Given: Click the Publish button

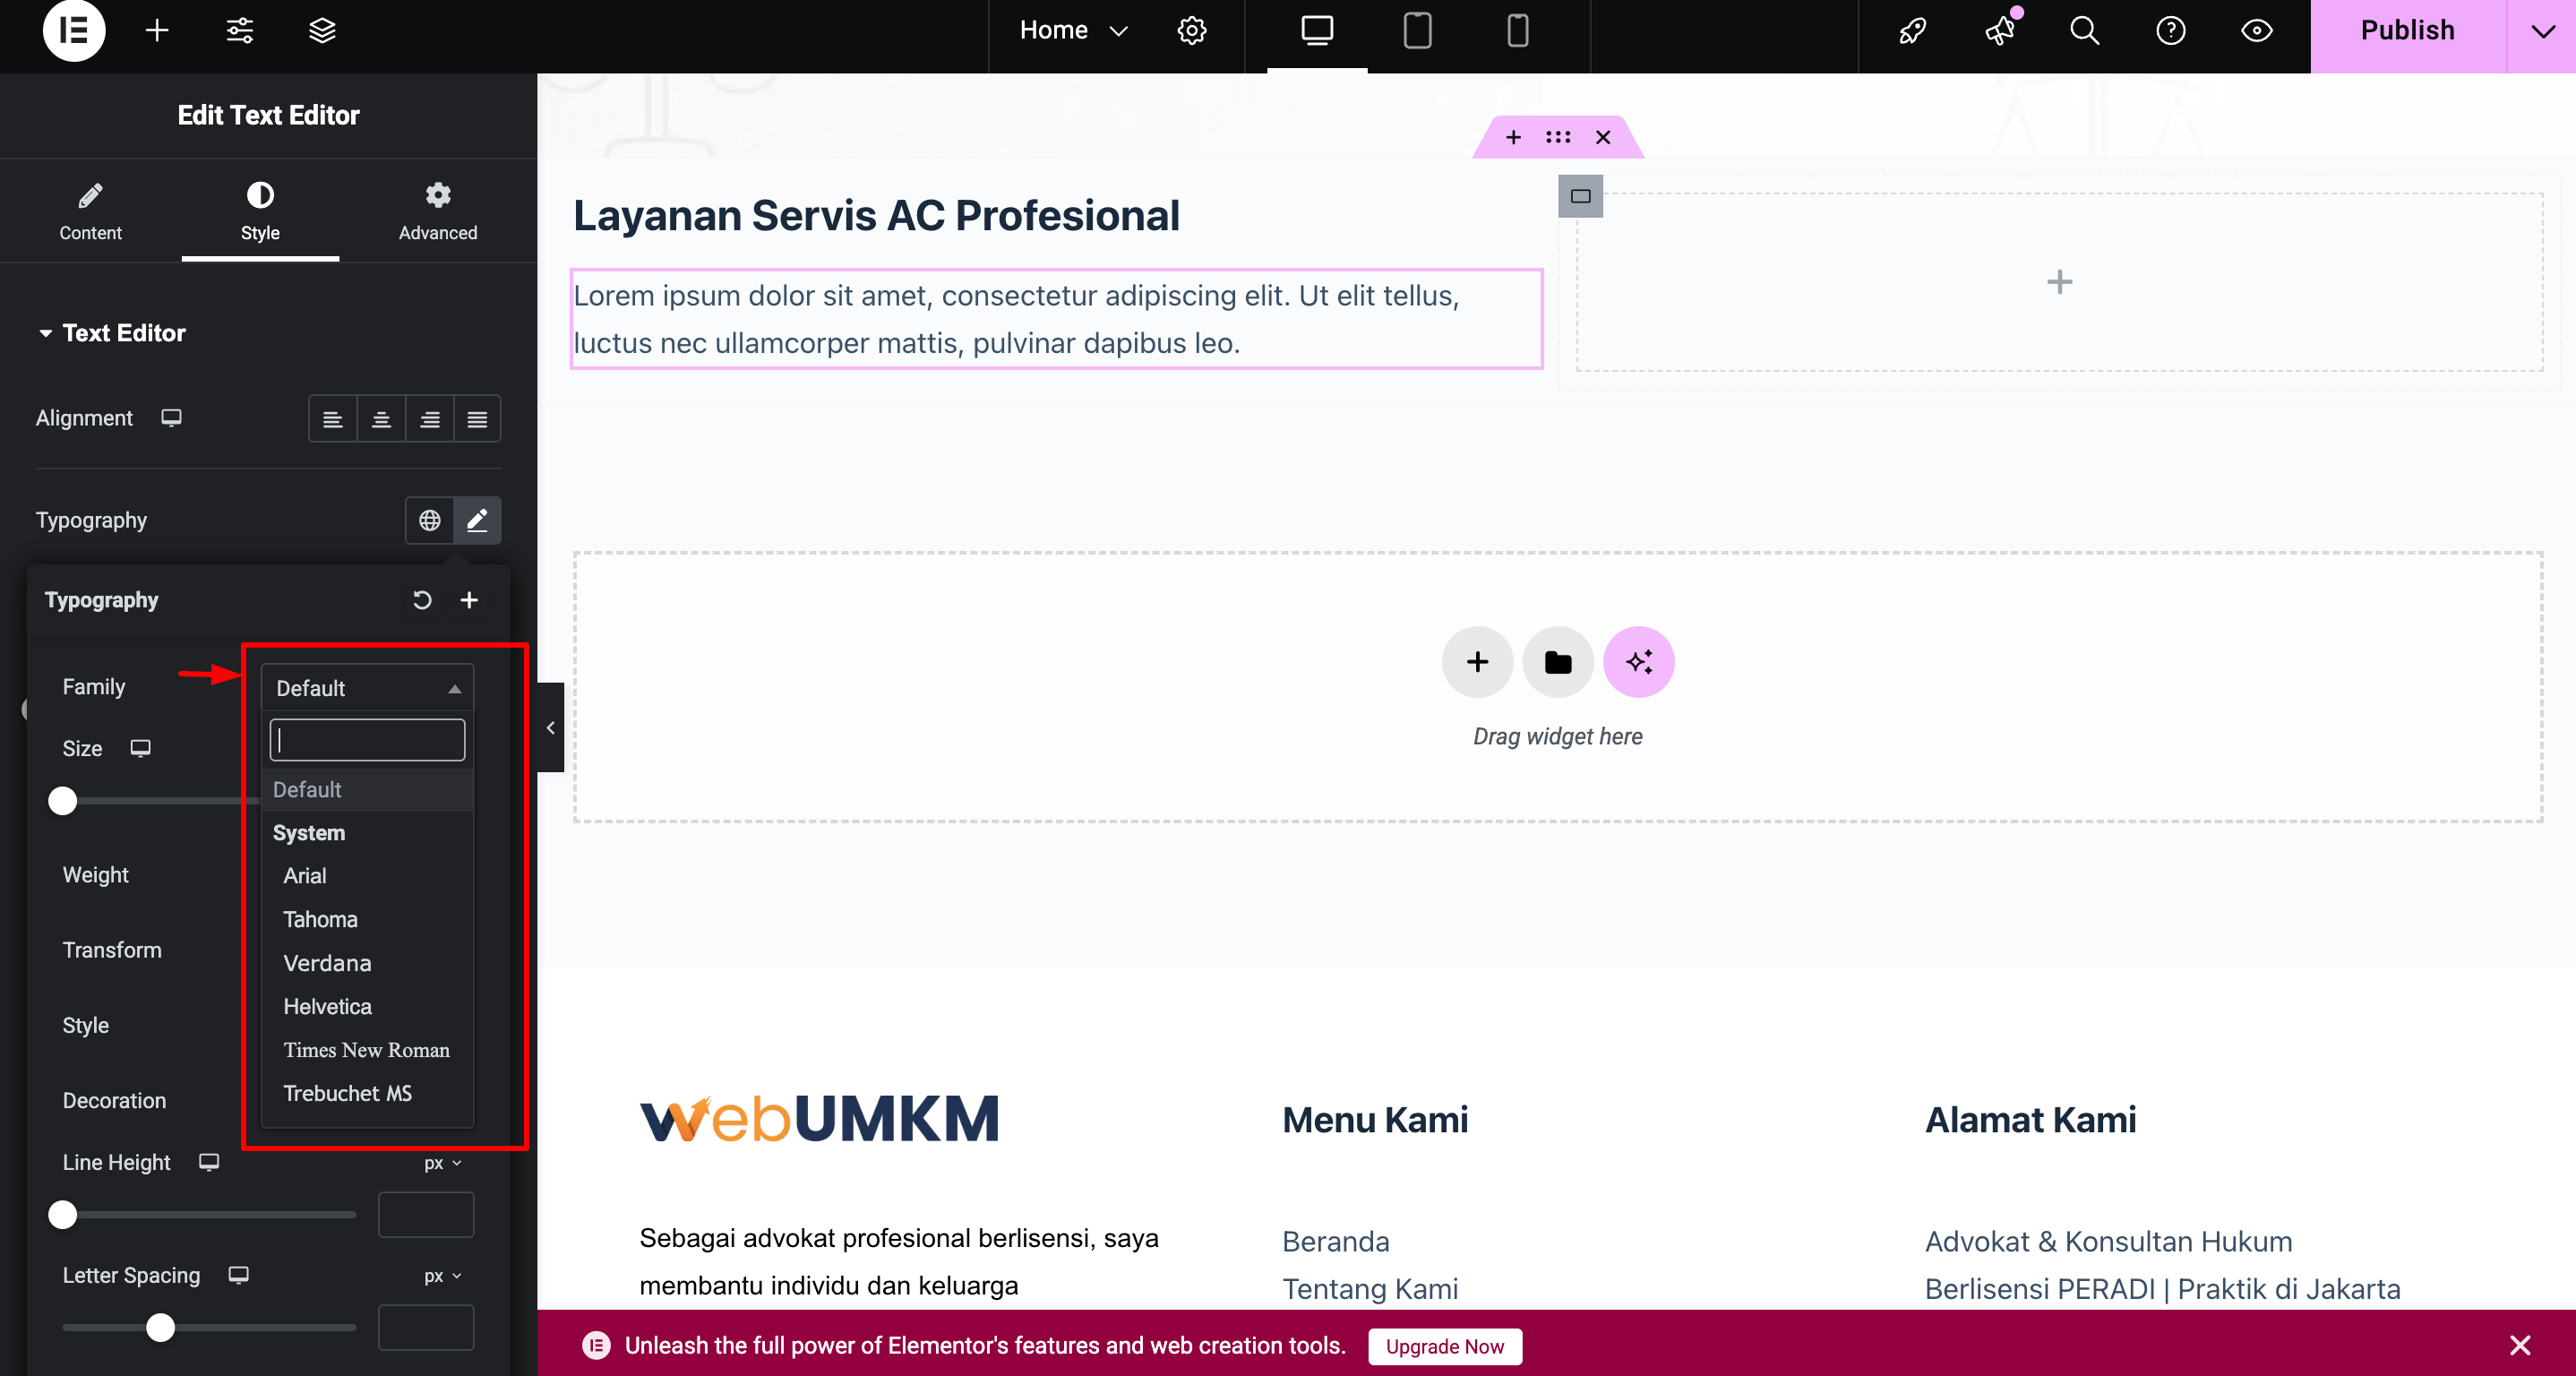Looking at the screenshot, I should 2407,31.
